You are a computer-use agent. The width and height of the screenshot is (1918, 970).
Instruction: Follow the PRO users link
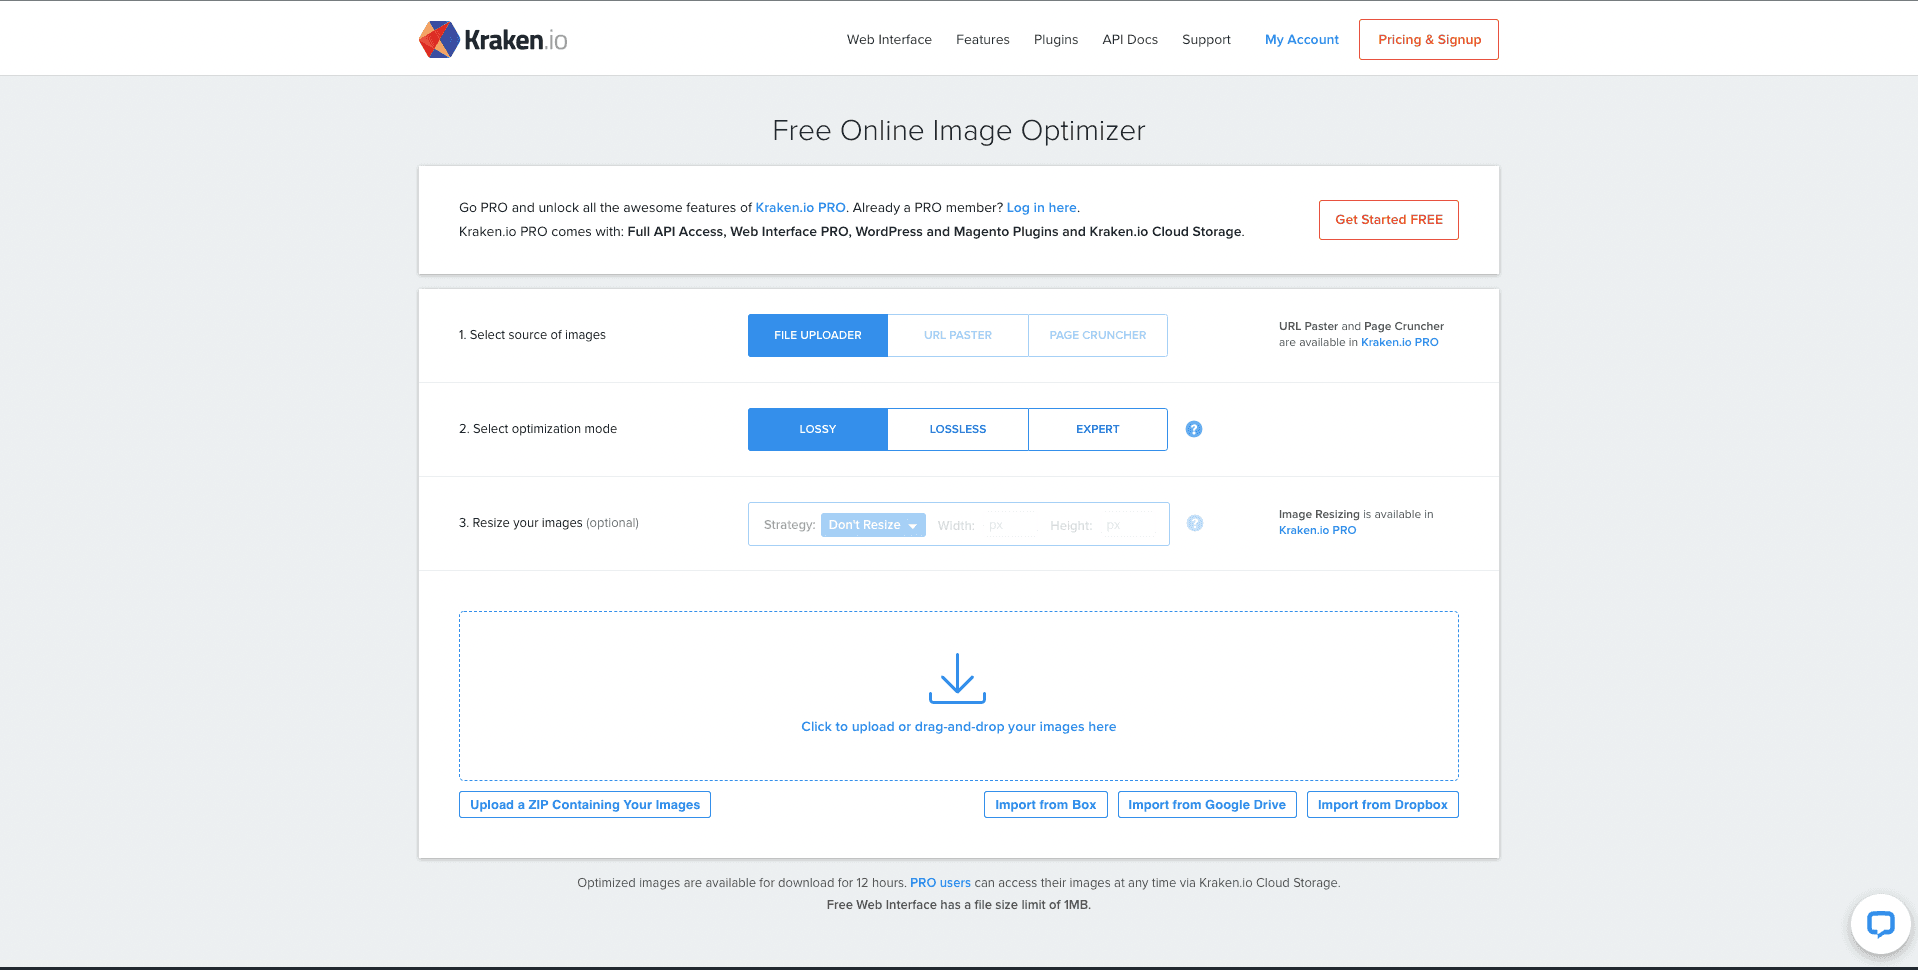[940, 883]
